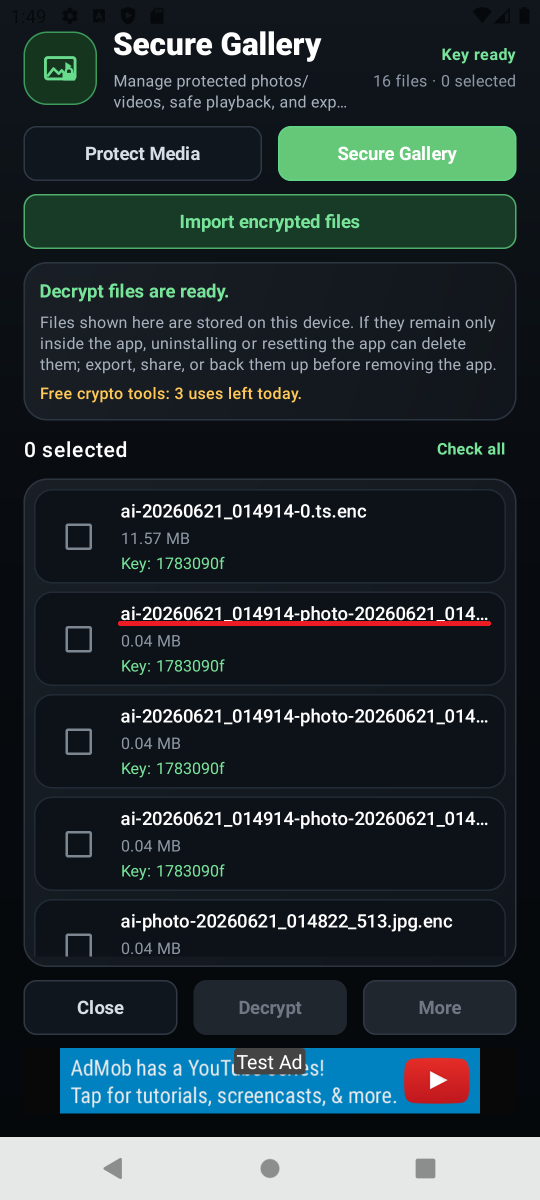The image size is (540, 1200).
Task: Open the More options button
Action: [x=440, y=1007]
